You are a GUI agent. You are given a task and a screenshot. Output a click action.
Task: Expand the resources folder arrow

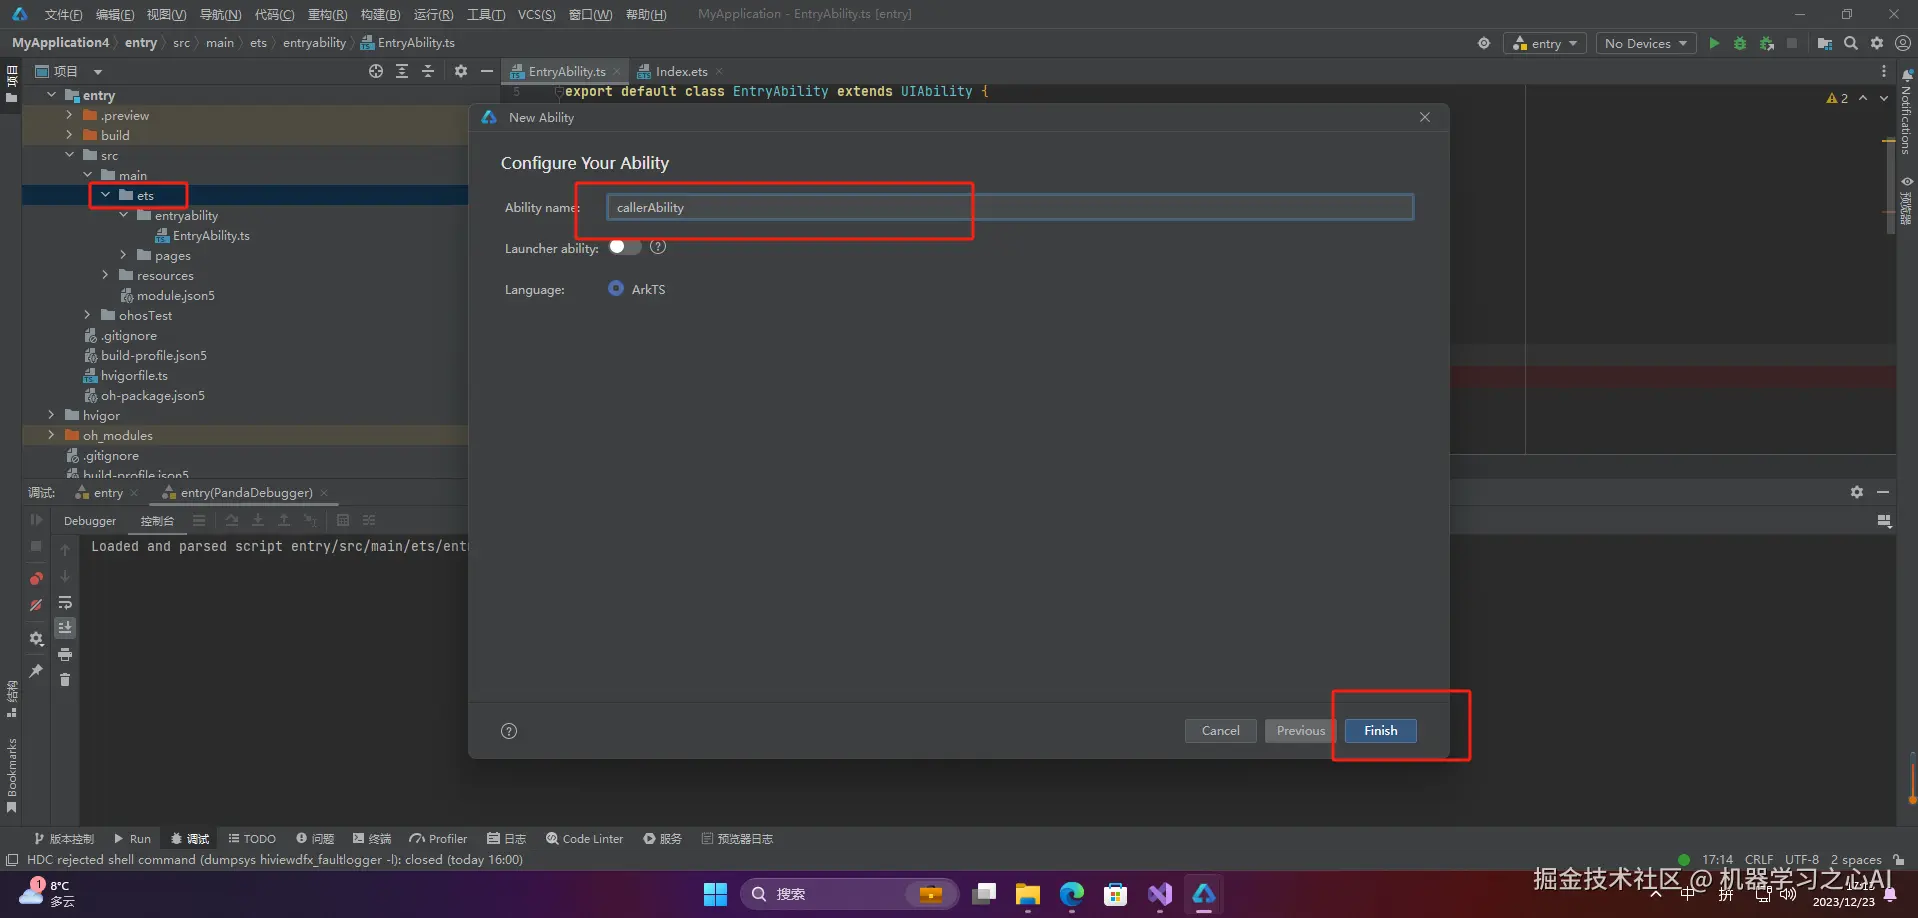105,275
